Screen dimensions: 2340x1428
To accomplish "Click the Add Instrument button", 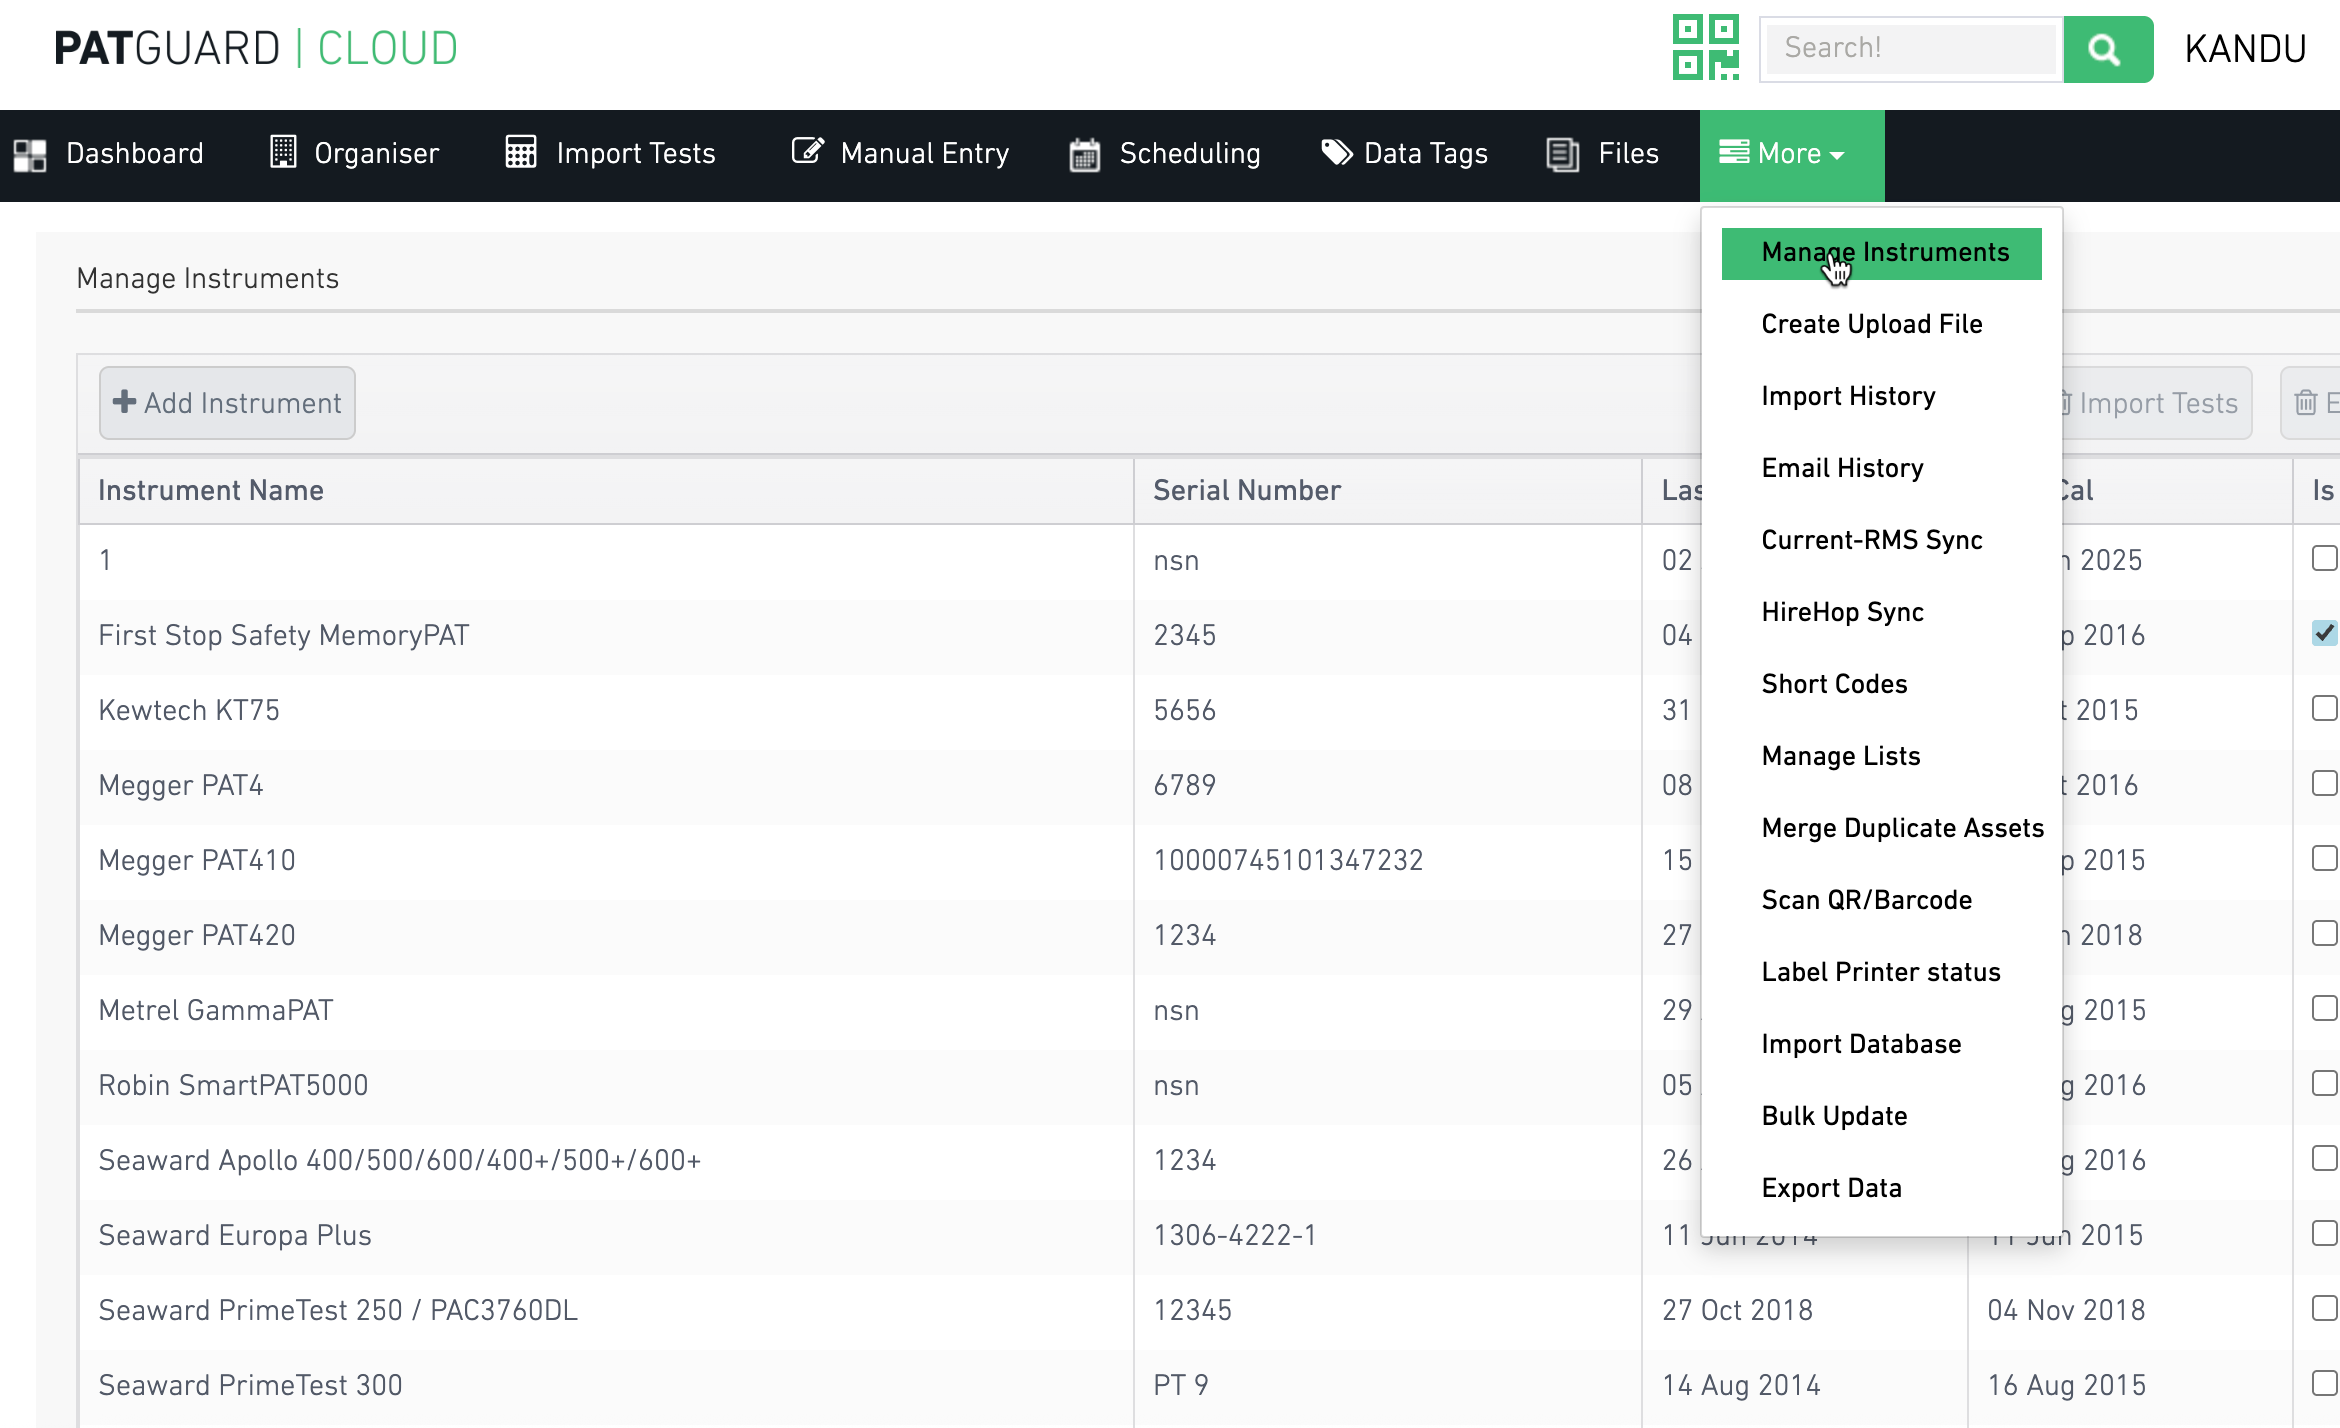I will pyautogui.click(x=227, y=403).
